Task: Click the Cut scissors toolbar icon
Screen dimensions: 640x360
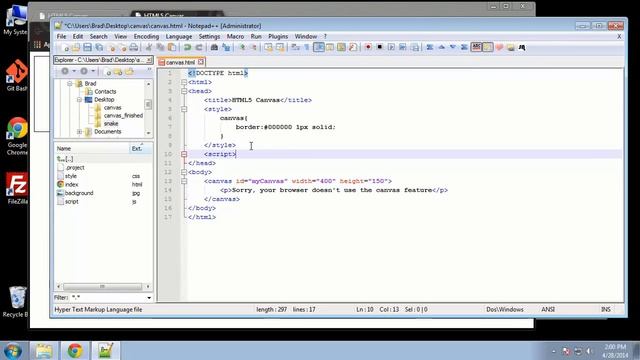Action: tap(149, 47)
